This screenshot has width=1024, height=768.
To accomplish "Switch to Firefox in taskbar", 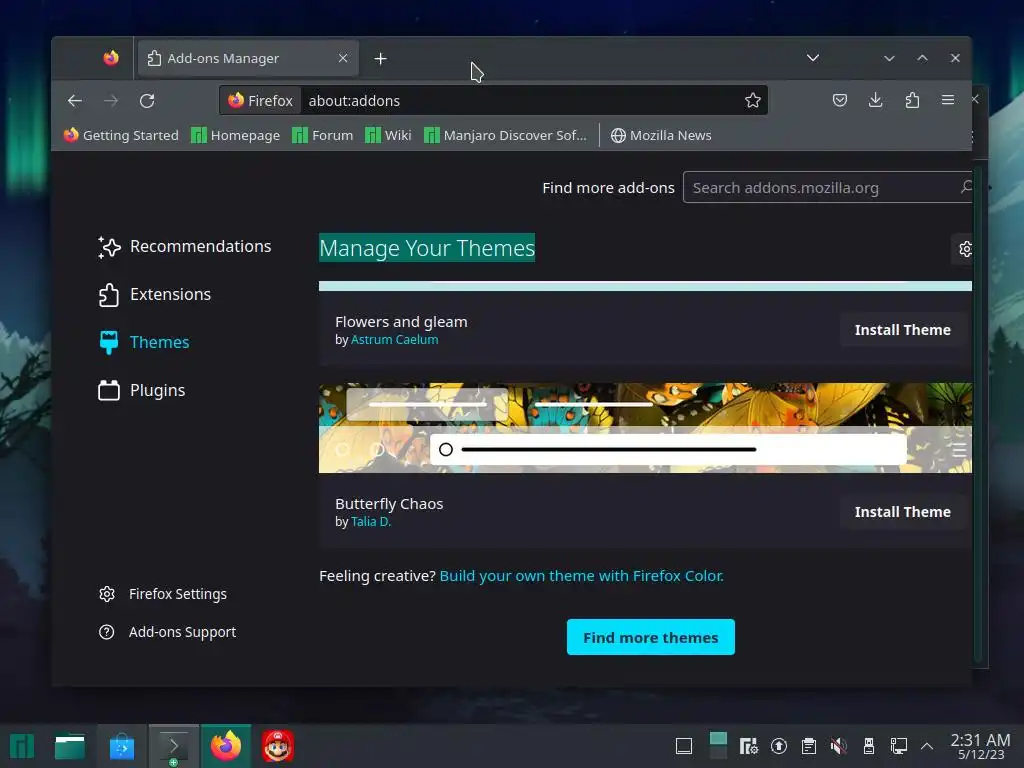I will click(226, 746).
